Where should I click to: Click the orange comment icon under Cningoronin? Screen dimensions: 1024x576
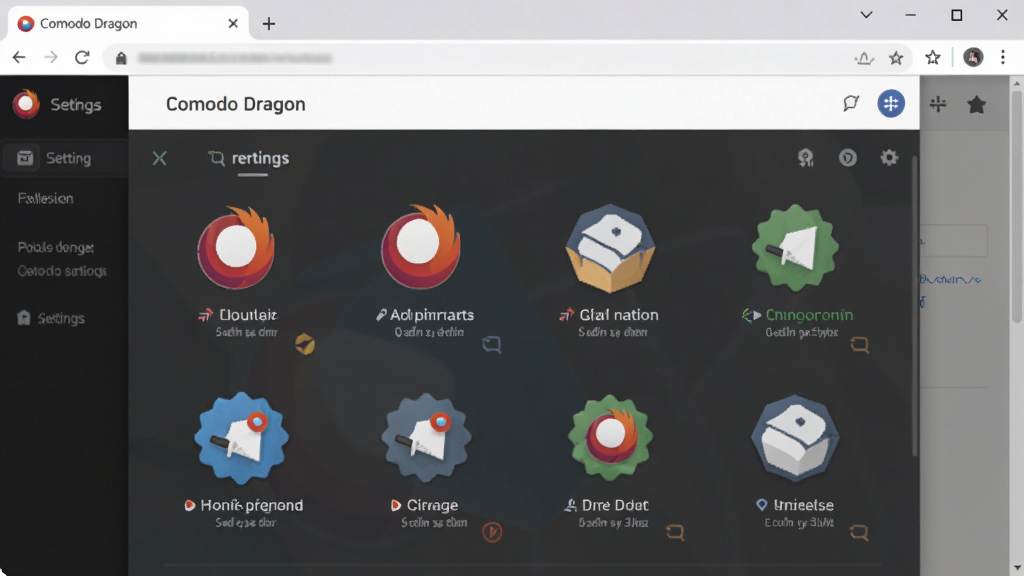859,344
